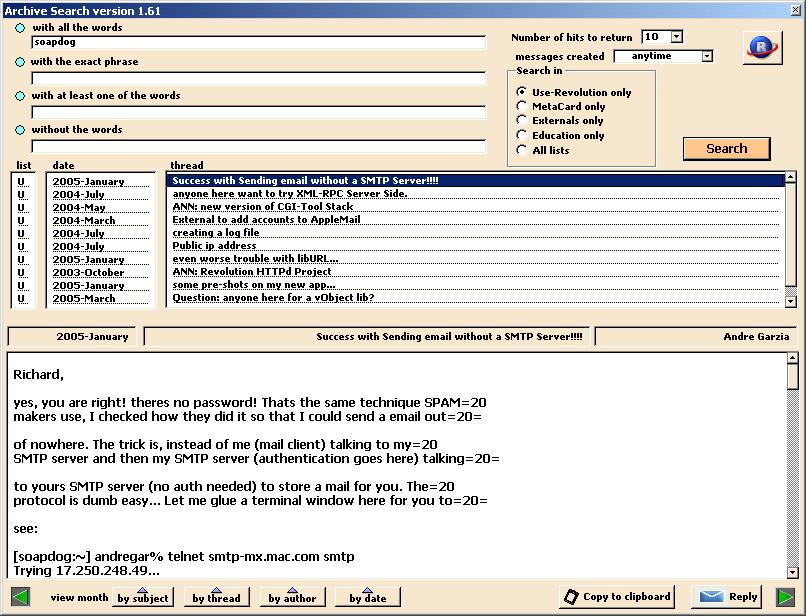Click the cyan bullet beside 'with at least one of the words'
The height and width of the screenshot is (616, 806).
point(21,96)
